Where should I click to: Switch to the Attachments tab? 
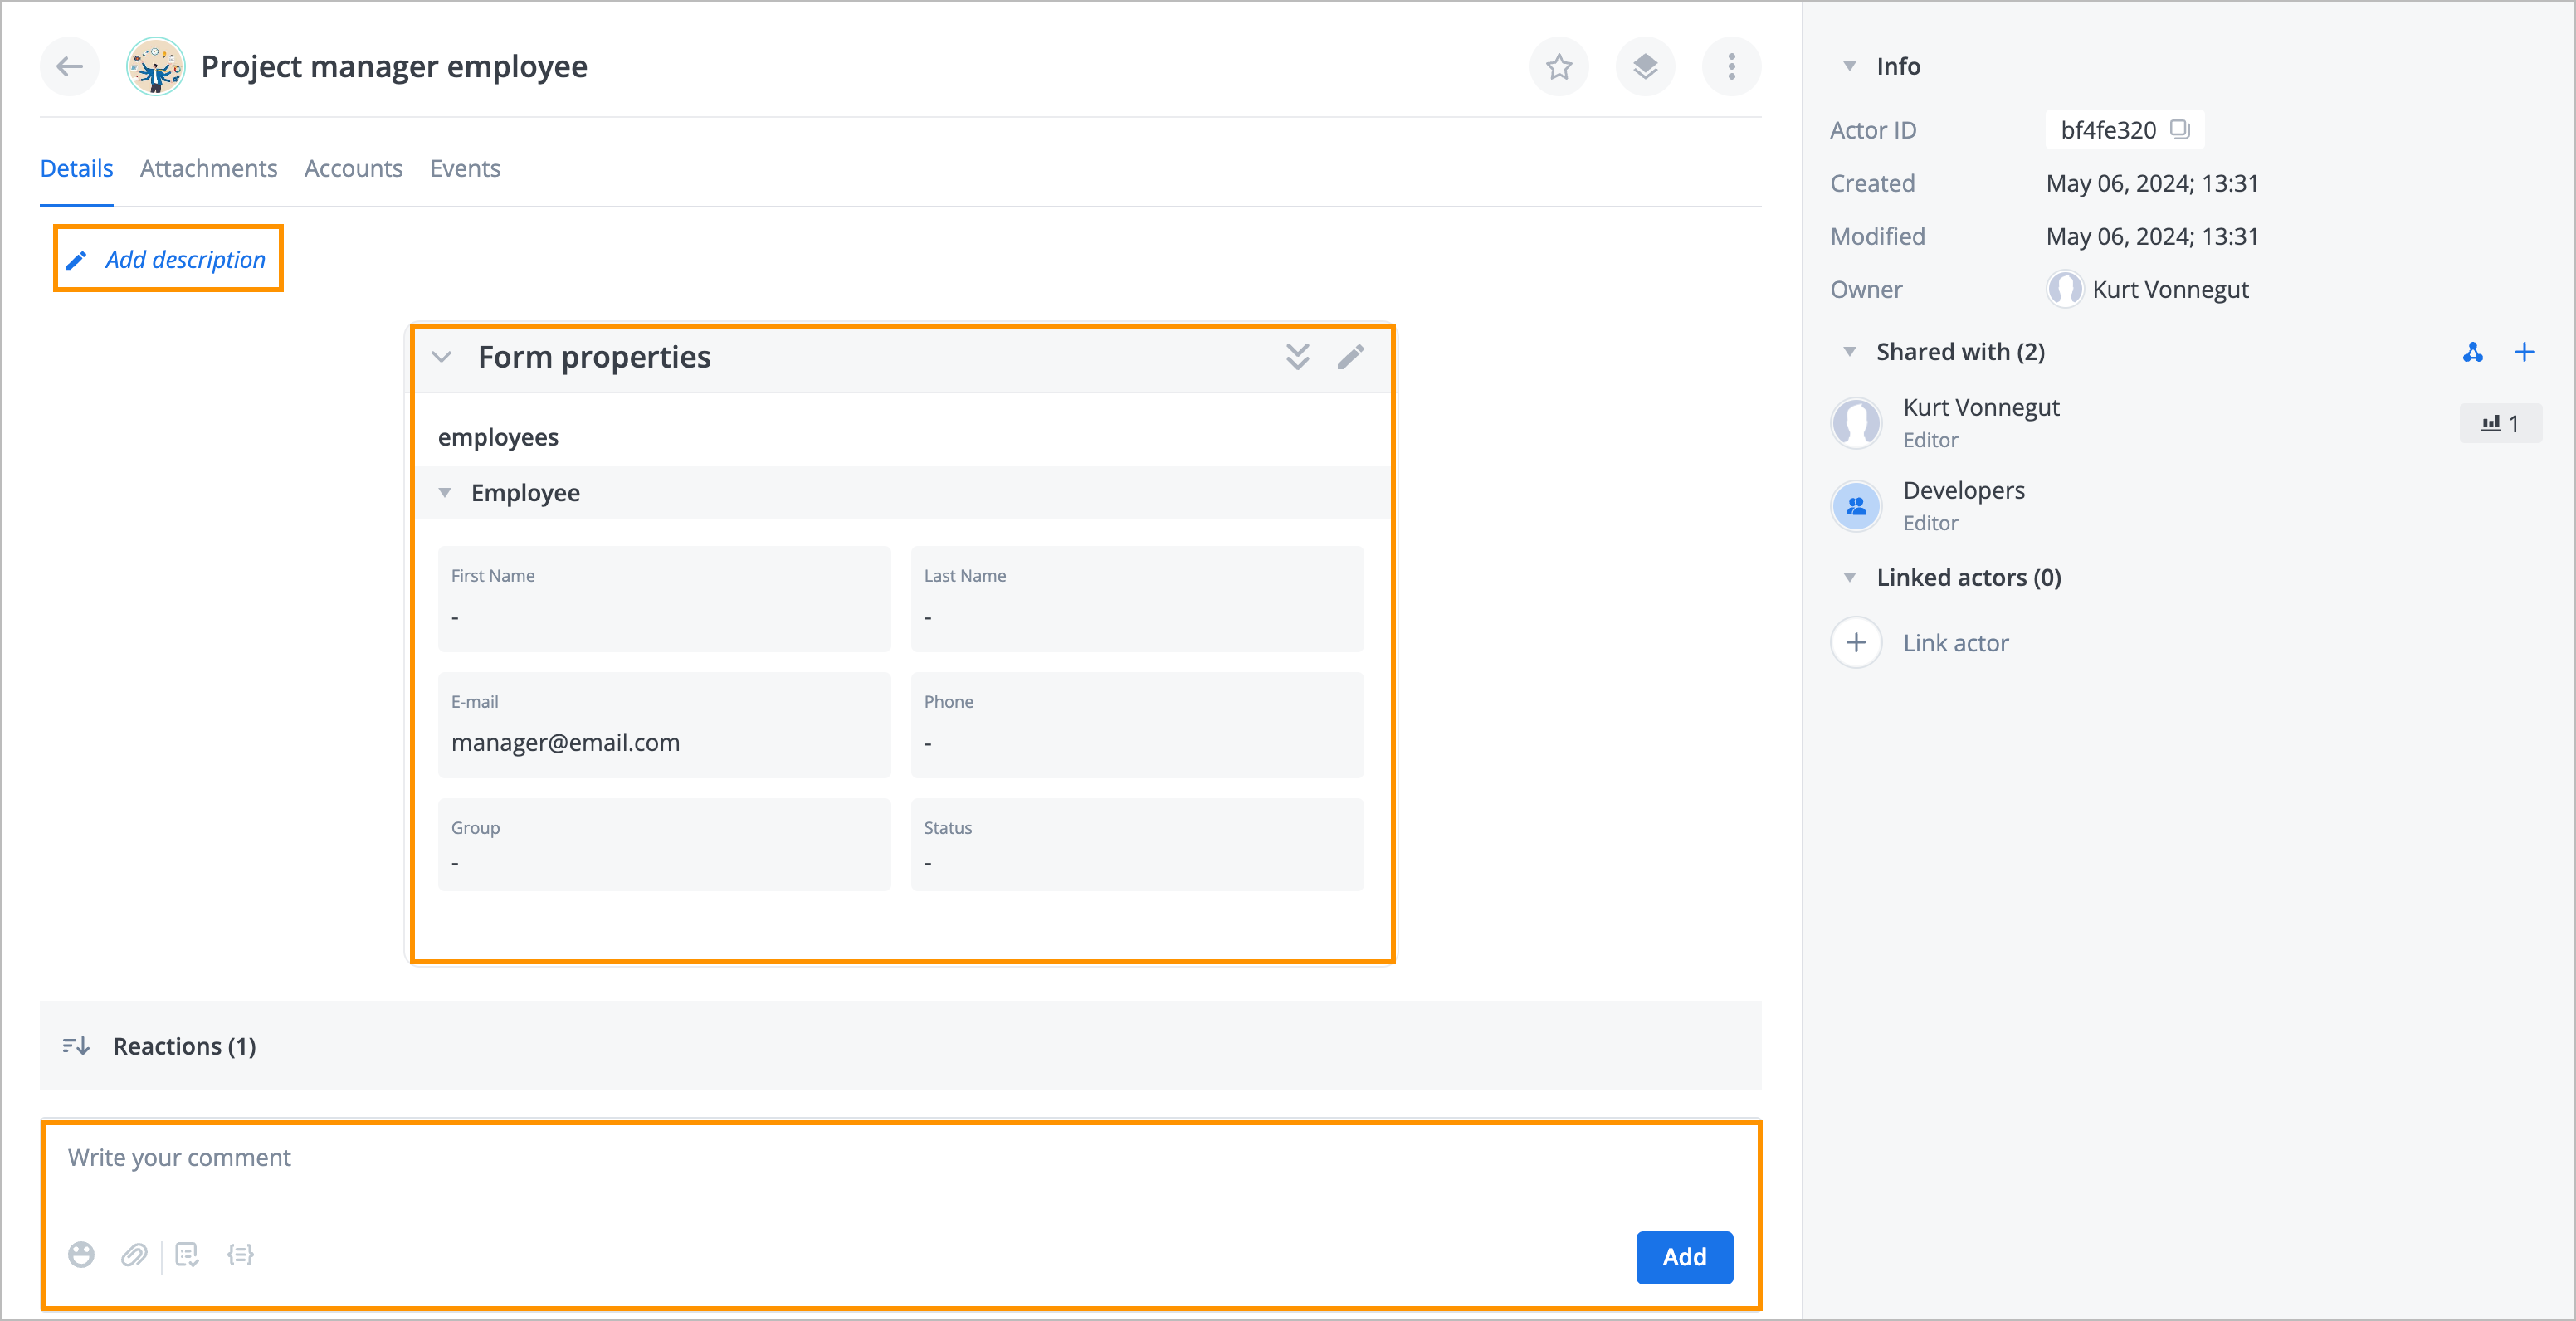tap(209, 167)
